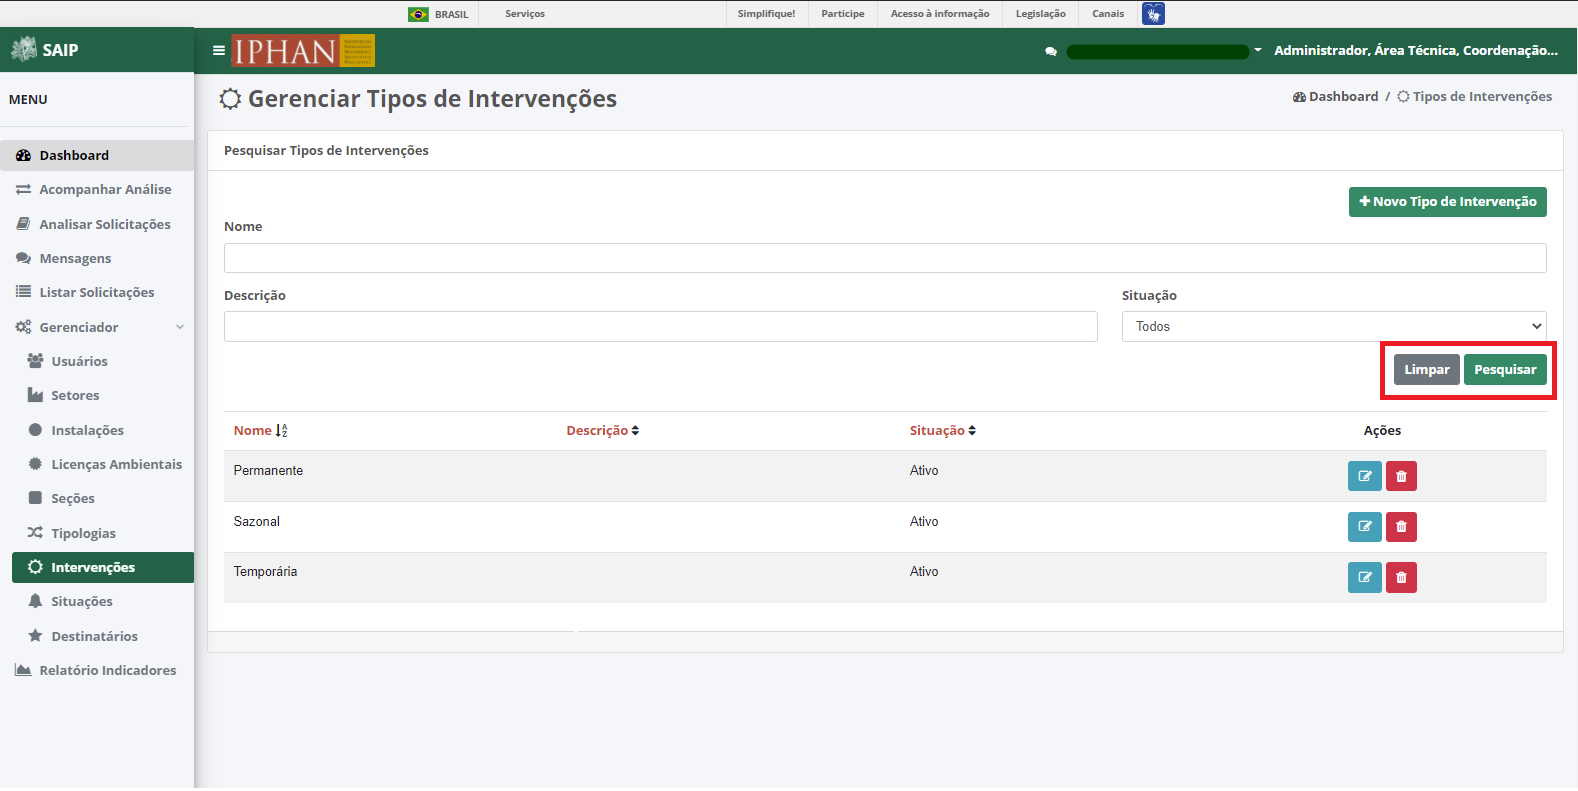Click the Brazil flag icon
Image resolution: width=1578 pixels, height=791 pixels.
coord(418,14)
